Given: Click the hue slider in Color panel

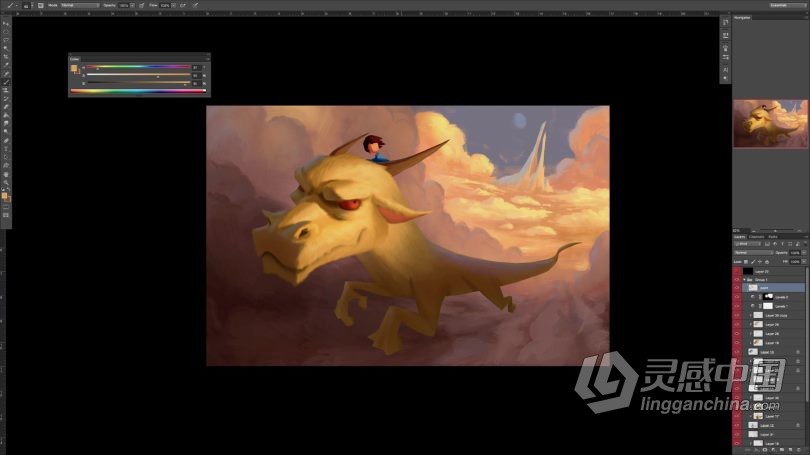Looking at the screenshot, I should coord(138,67).
